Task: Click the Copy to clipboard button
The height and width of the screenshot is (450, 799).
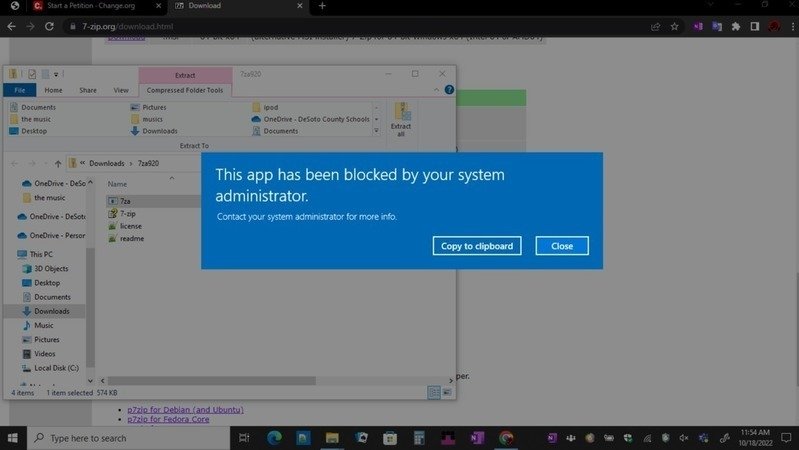Action: pos(477,246)
